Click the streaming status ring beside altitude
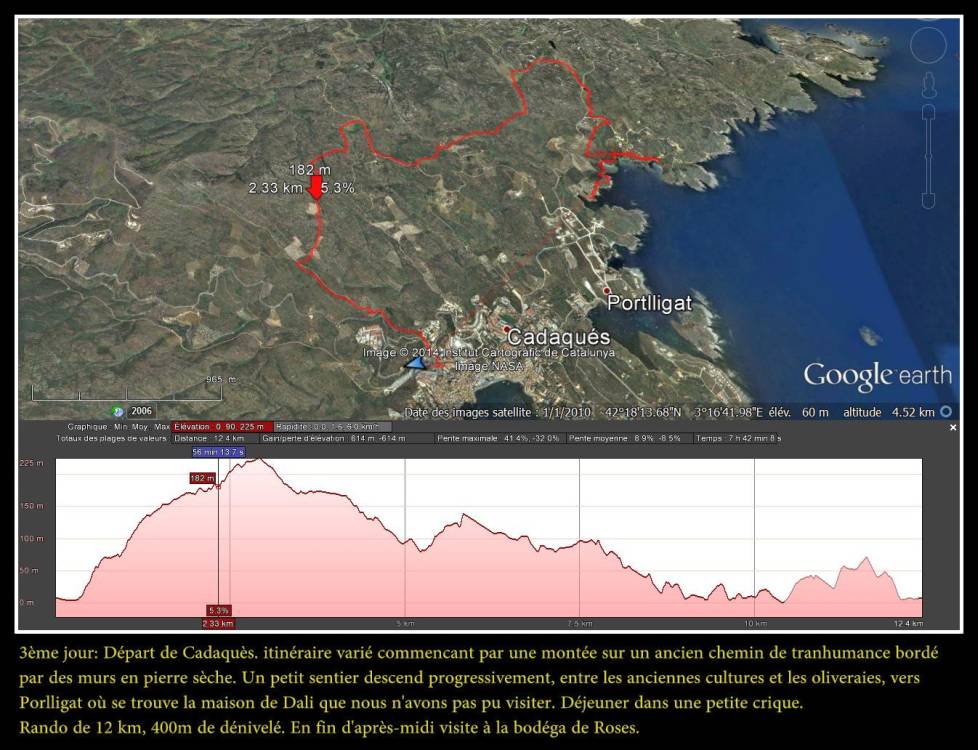This screenshot has height=750, width=978. (946, 411)
